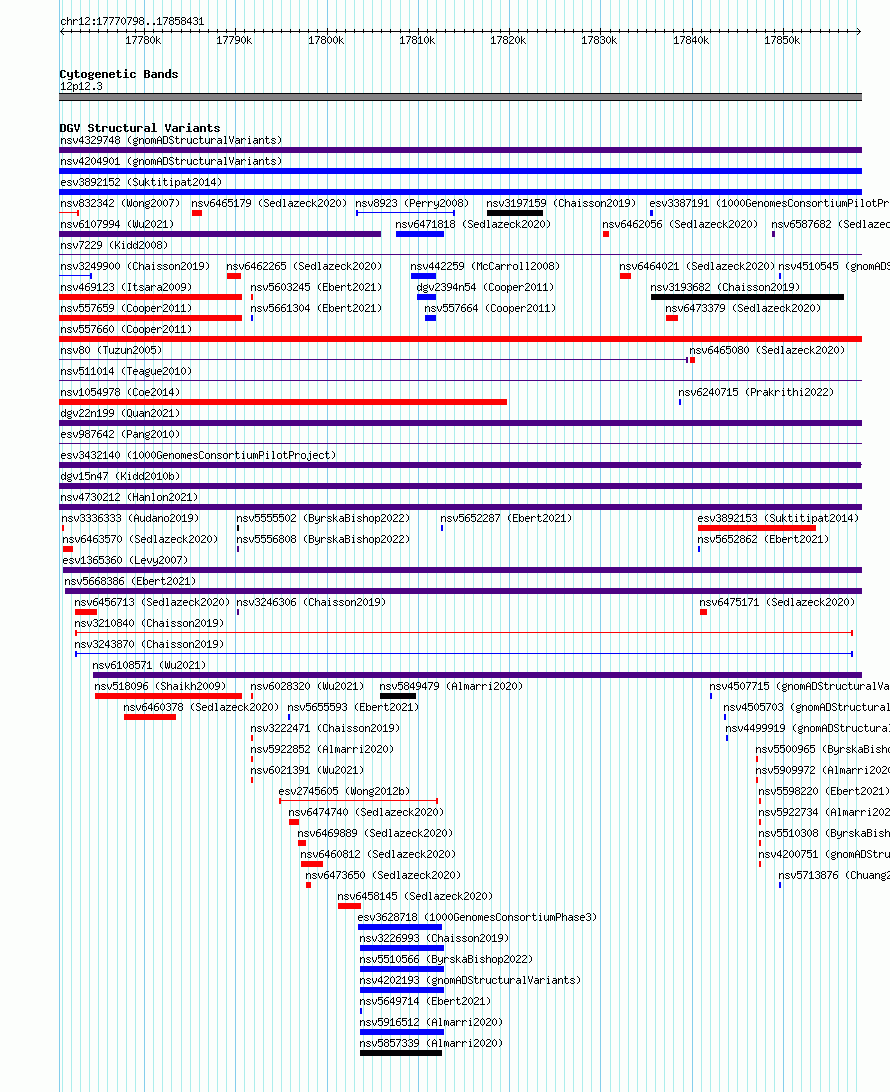Open nsv6240715 Prakrithi2022 label
The height and width of the screenshot is (1092, 890).
(x=756, y=391)
